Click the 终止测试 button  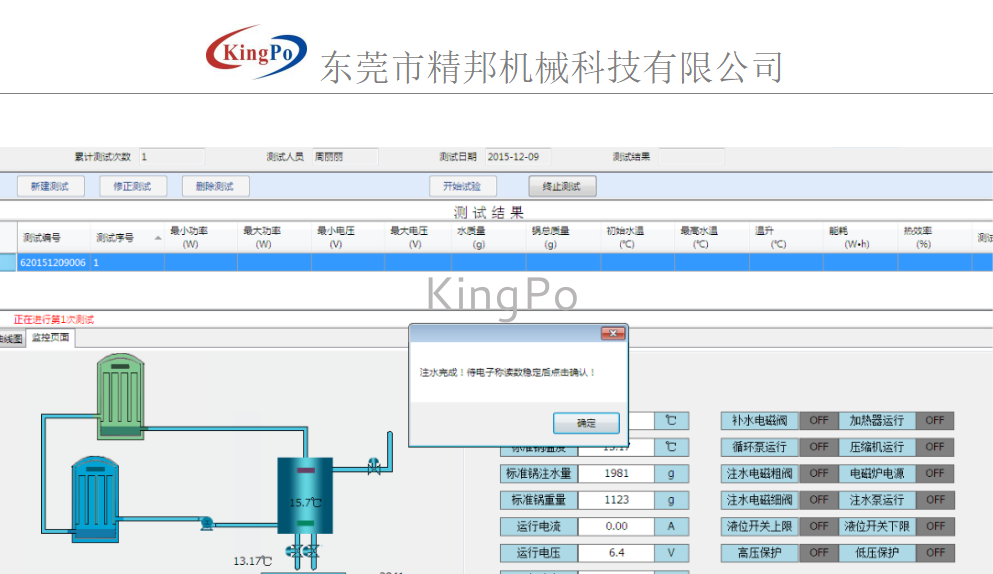coord(562,186)
